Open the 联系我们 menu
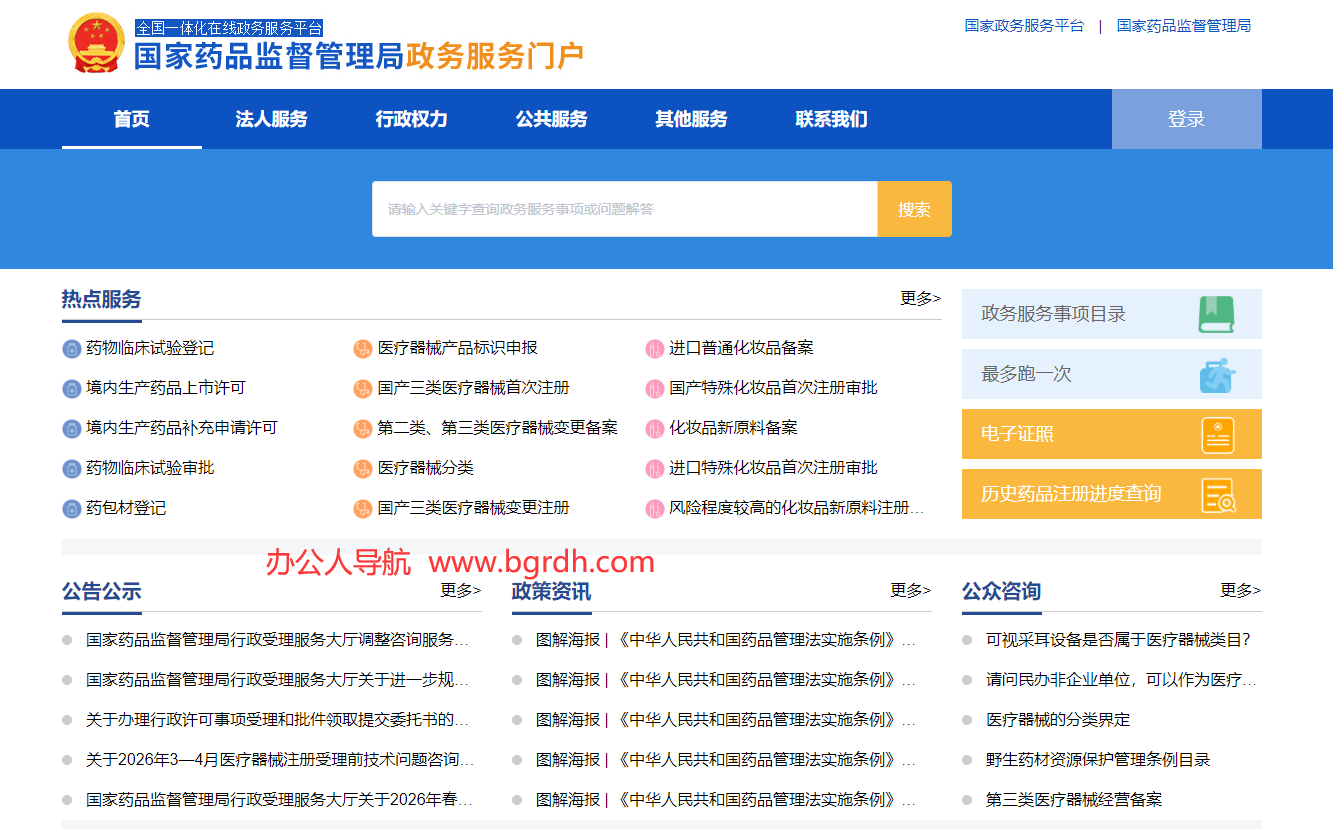 pyautogui.click(x=832, y=119)
